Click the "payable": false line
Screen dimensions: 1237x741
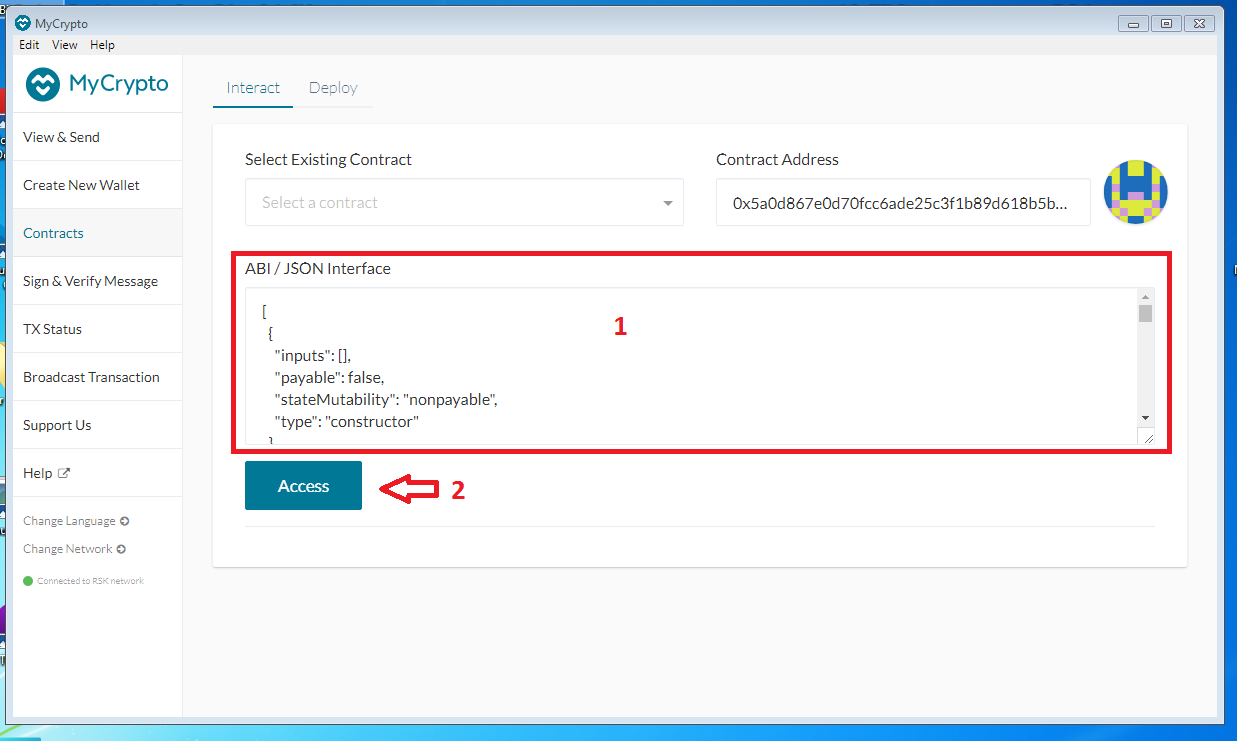(329, 377)
